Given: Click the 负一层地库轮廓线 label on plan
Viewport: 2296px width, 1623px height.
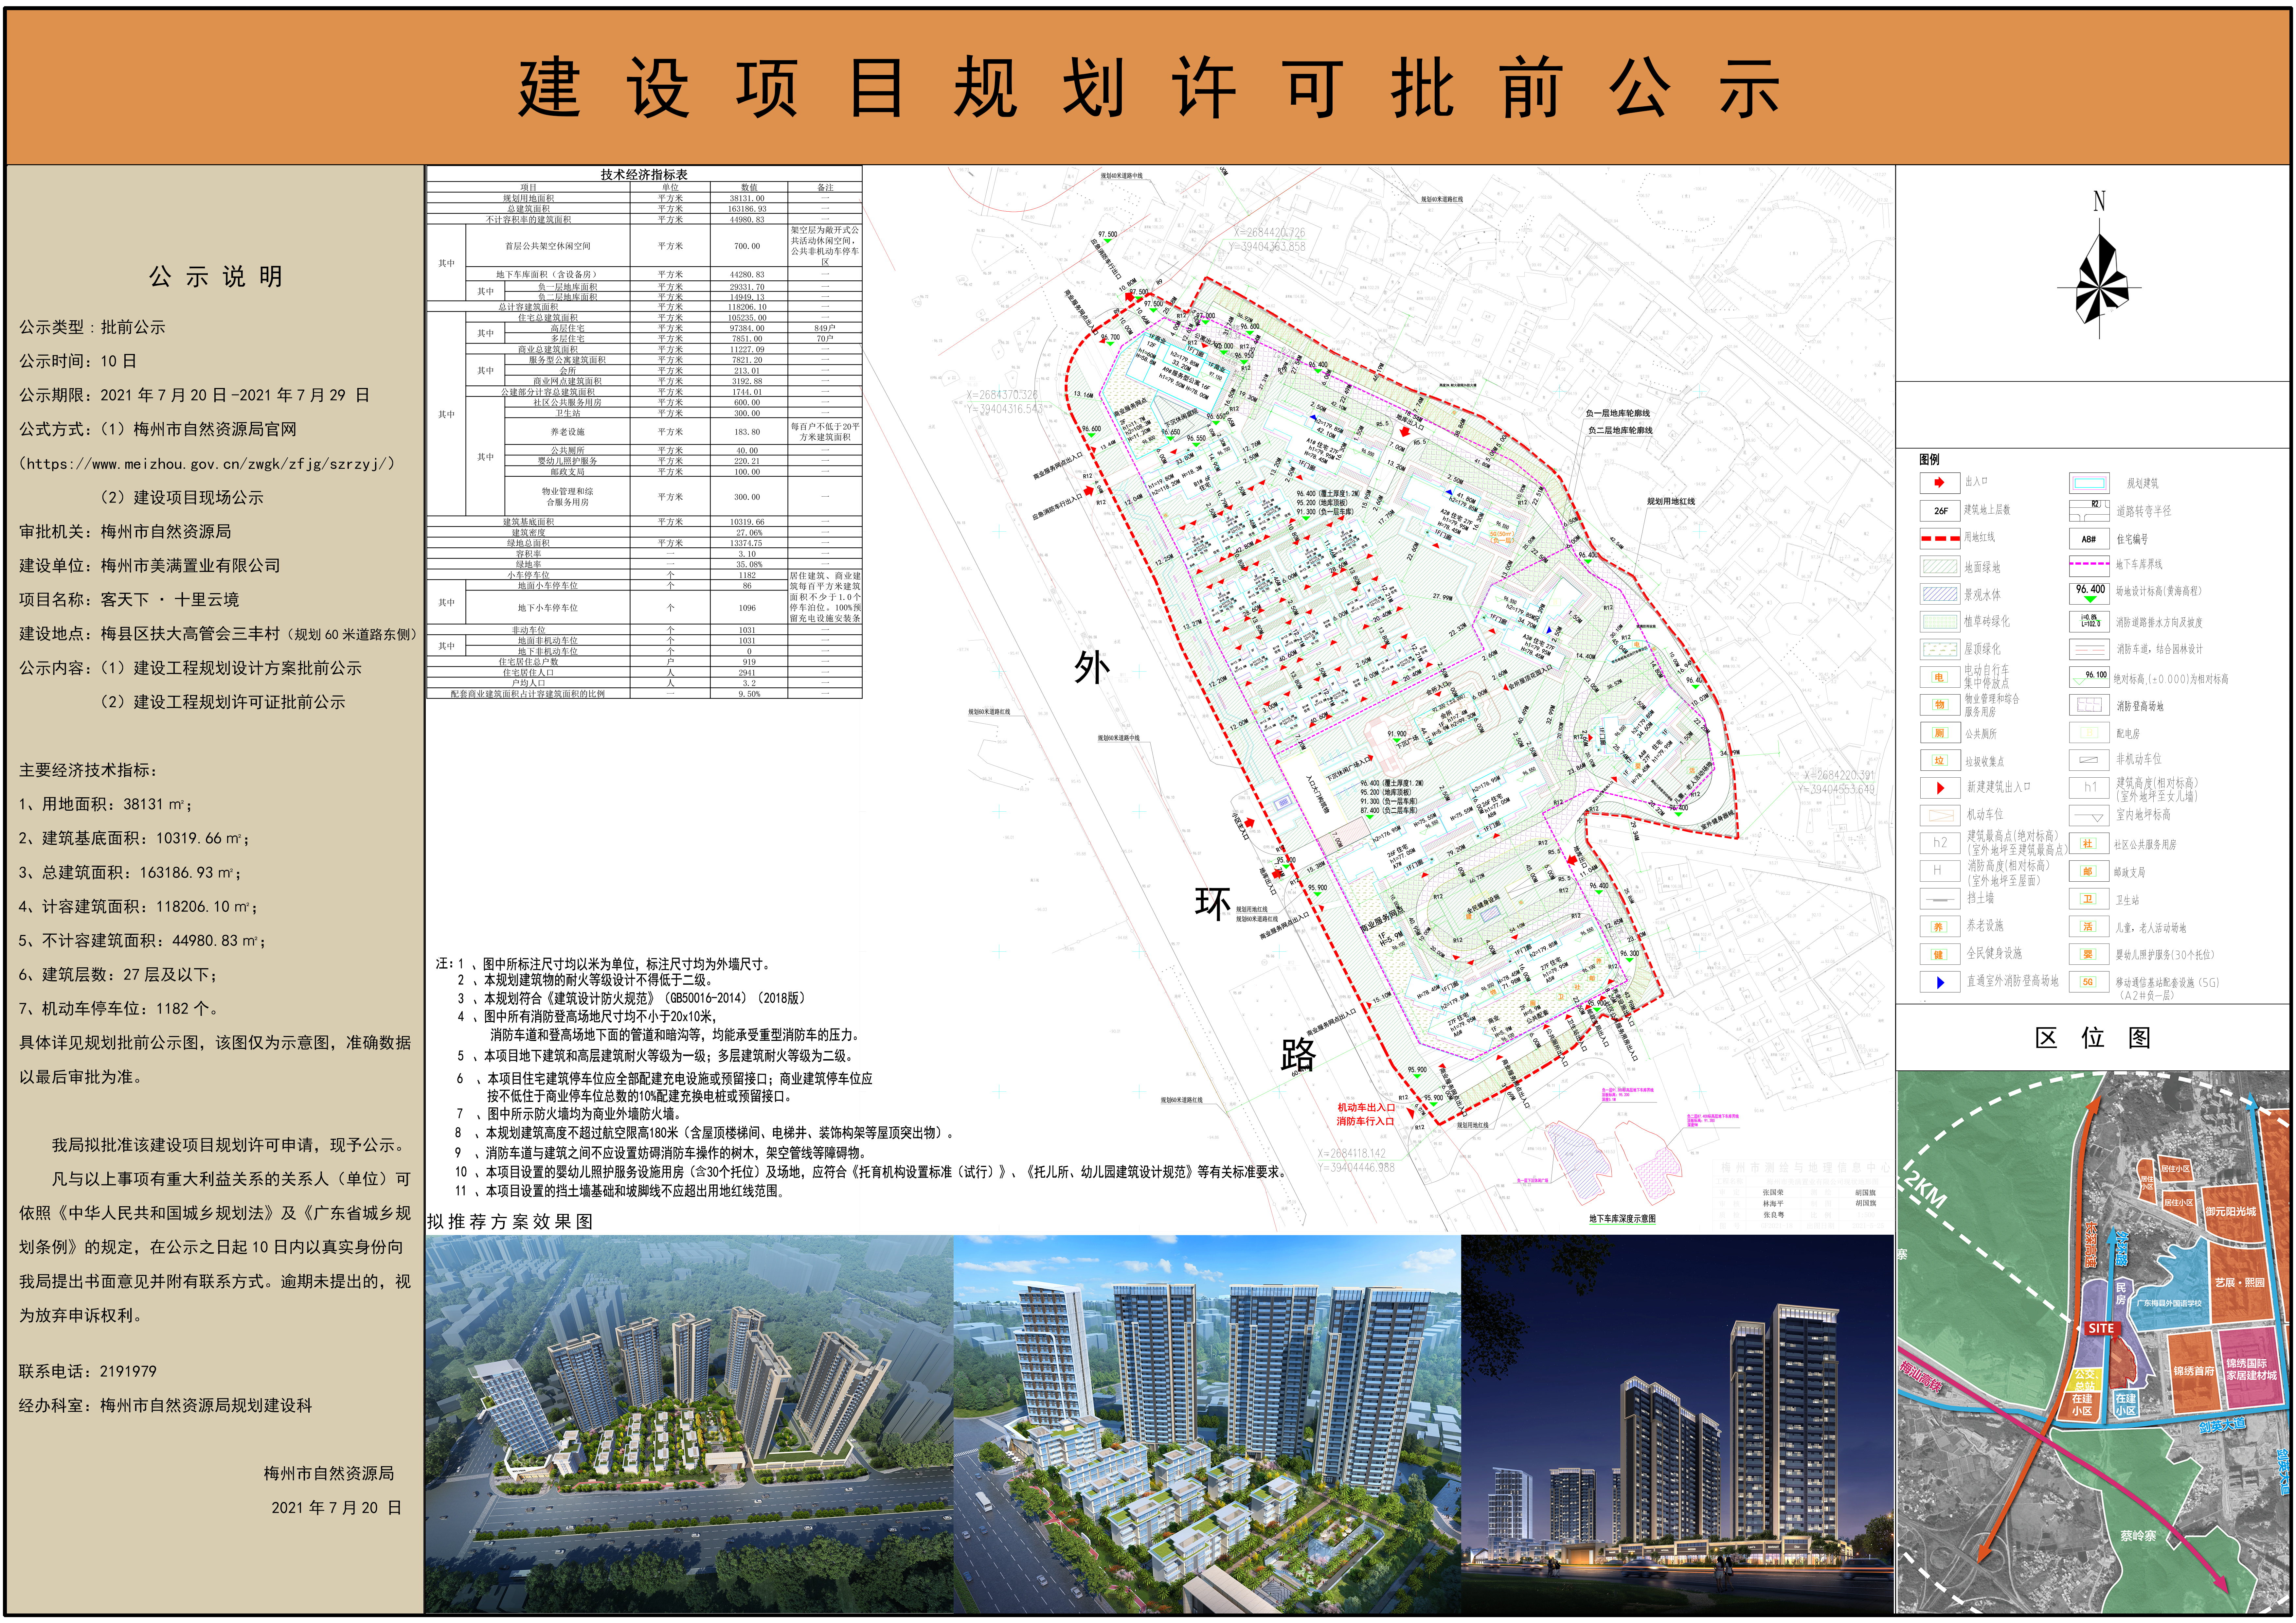Looking at the screenshot, I should tap(1618, 413).
